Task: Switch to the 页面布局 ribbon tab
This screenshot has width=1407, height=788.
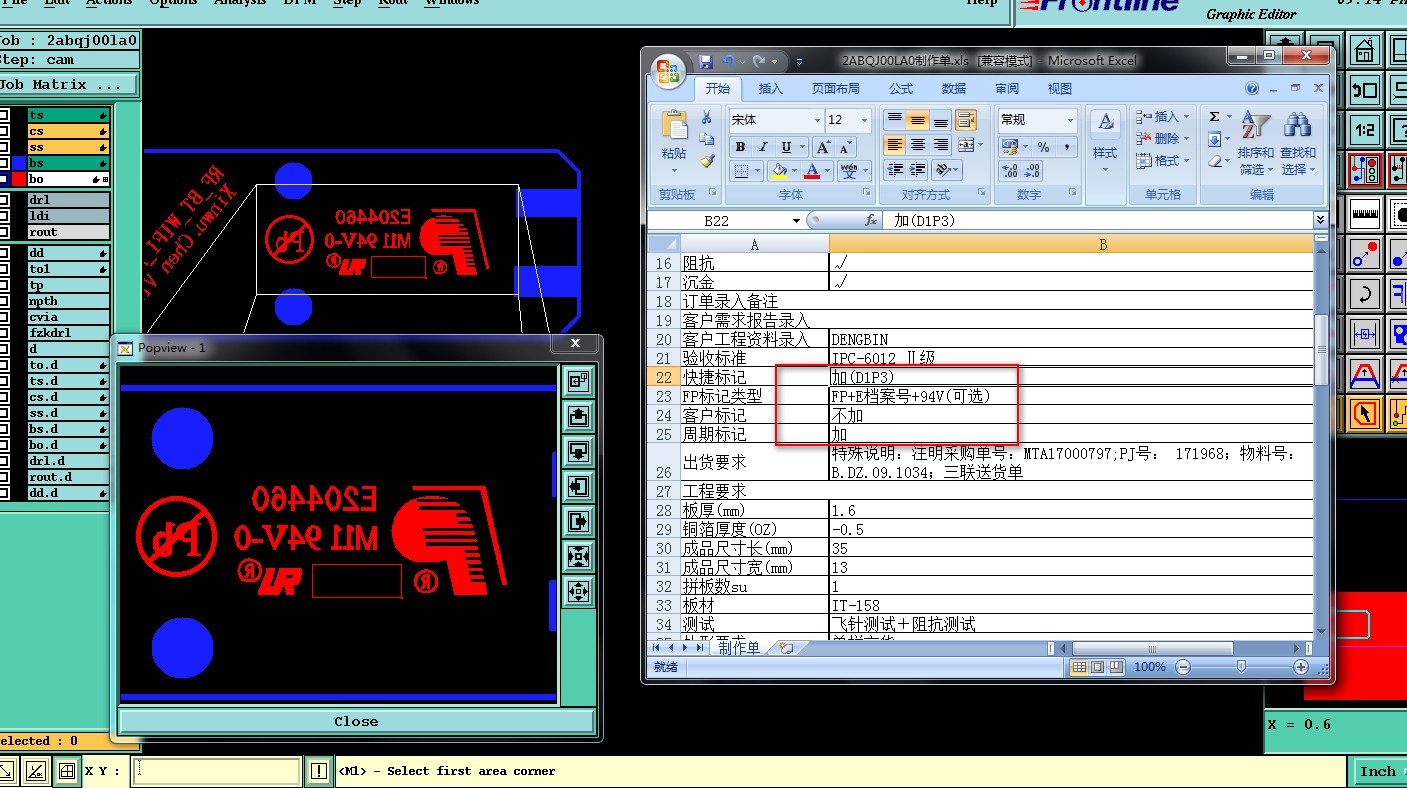Action: pos(836,89)
